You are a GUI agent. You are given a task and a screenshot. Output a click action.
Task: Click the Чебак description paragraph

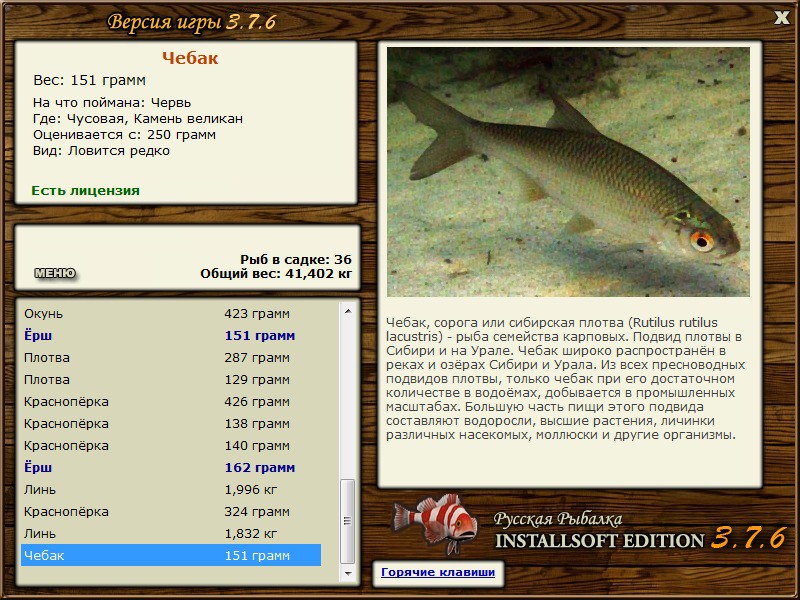pyautogui.click(x=565, y=379)
